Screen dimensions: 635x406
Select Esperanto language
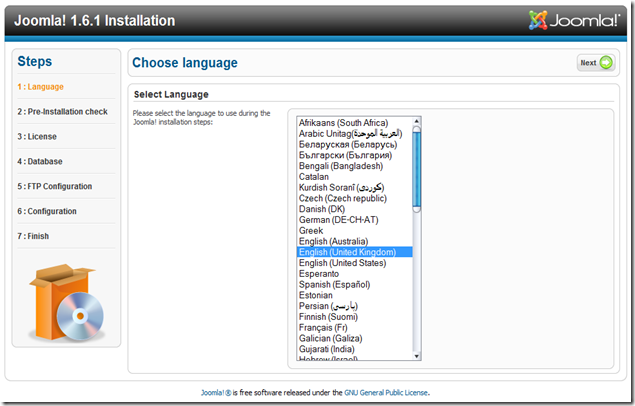(355, 274)
